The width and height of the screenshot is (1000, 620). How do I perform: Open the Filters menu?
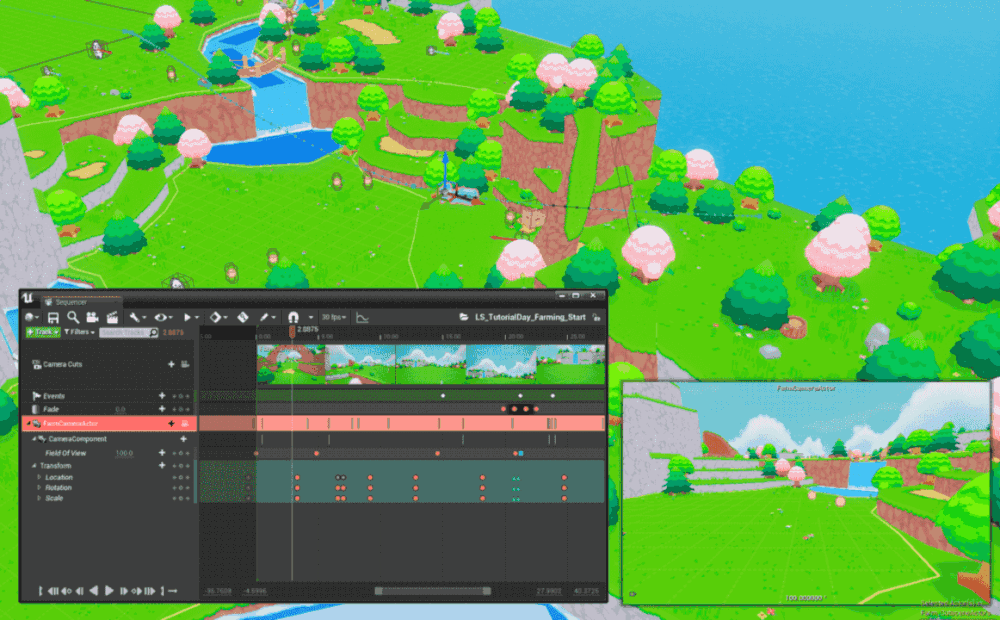pos(79,332)
